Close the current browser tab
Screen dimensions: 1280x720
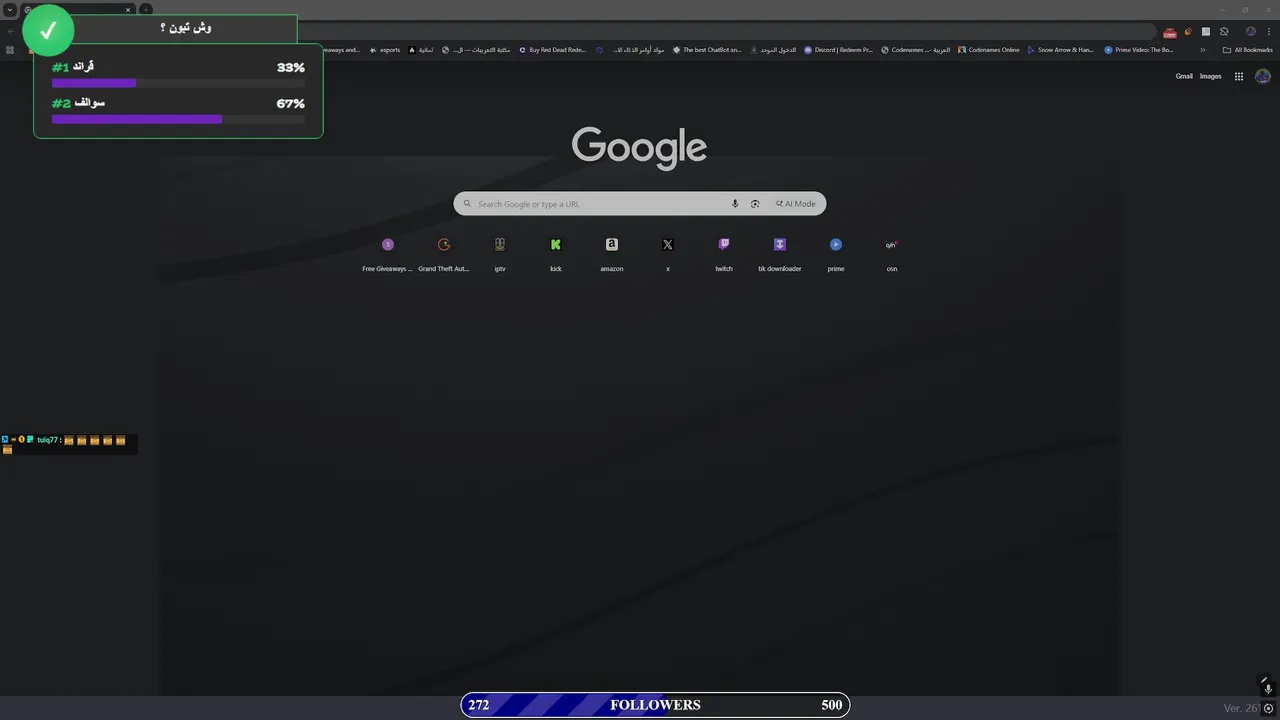128,10
